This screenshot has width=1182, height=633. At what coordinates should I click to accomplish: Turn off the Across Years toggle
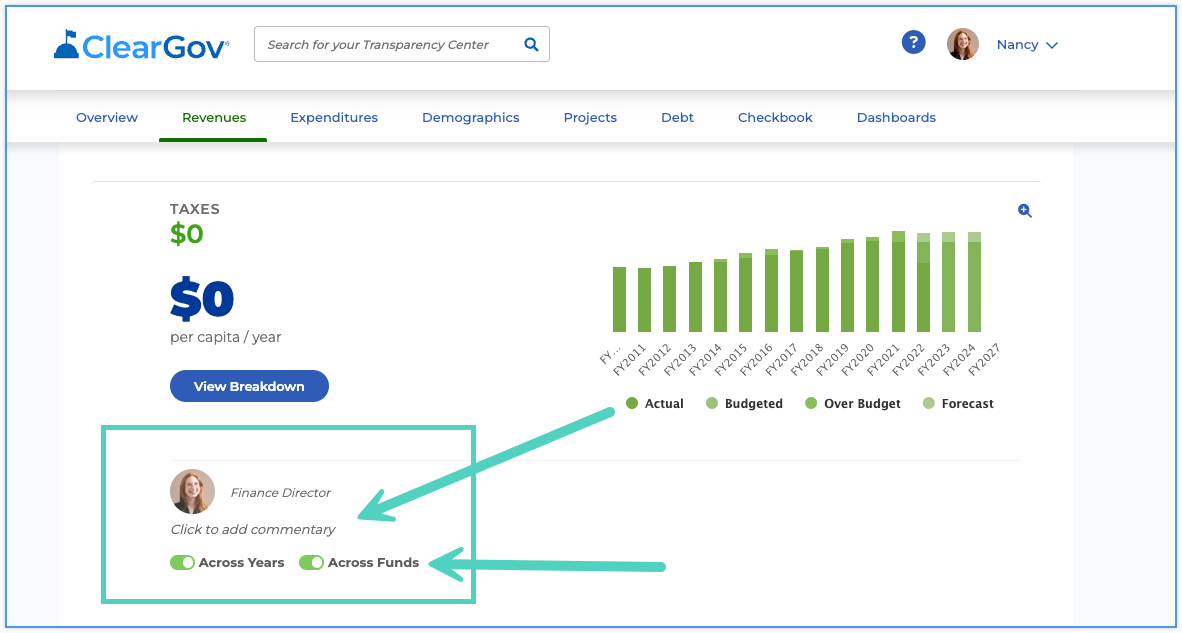coord(182,562)
